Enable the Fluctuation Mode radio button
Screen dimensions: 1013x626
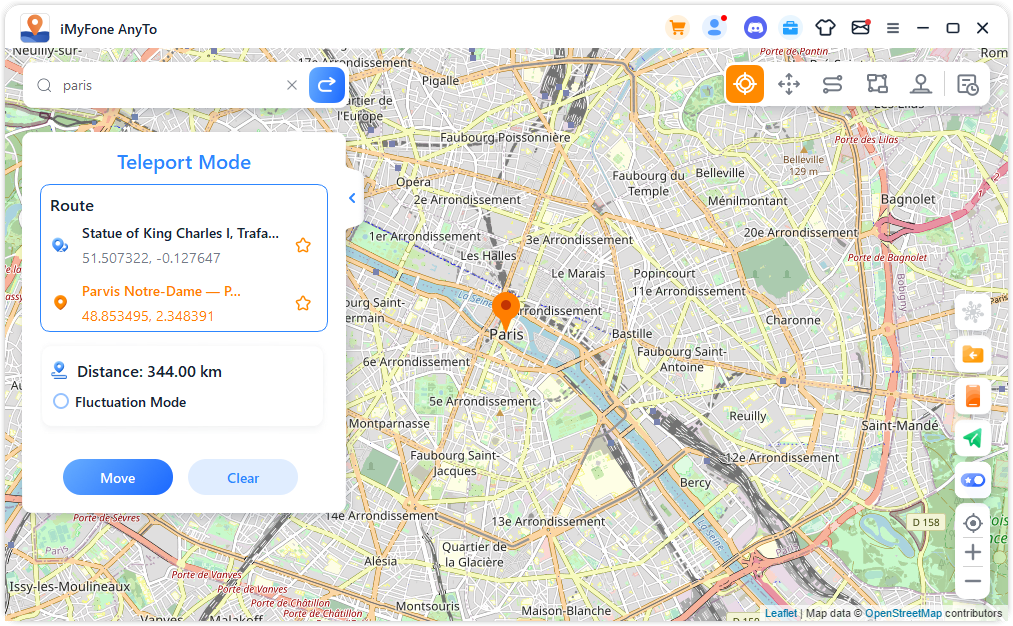click(61, 402)
